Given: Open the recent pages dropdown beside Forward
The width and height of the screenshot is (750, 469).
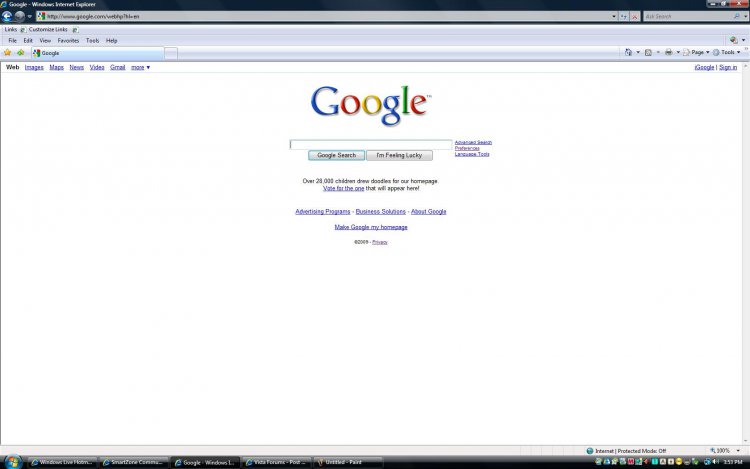Looking at the screenshot, I should (x=29, y=16).
